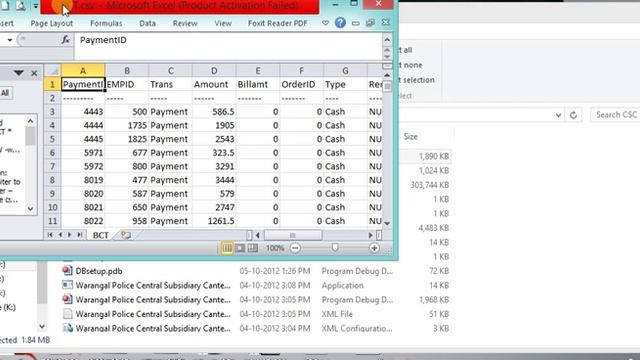This screenshot has height=360, width=640.
Task: Select cell with amount 1261.5
Action: tap(214, 221)
